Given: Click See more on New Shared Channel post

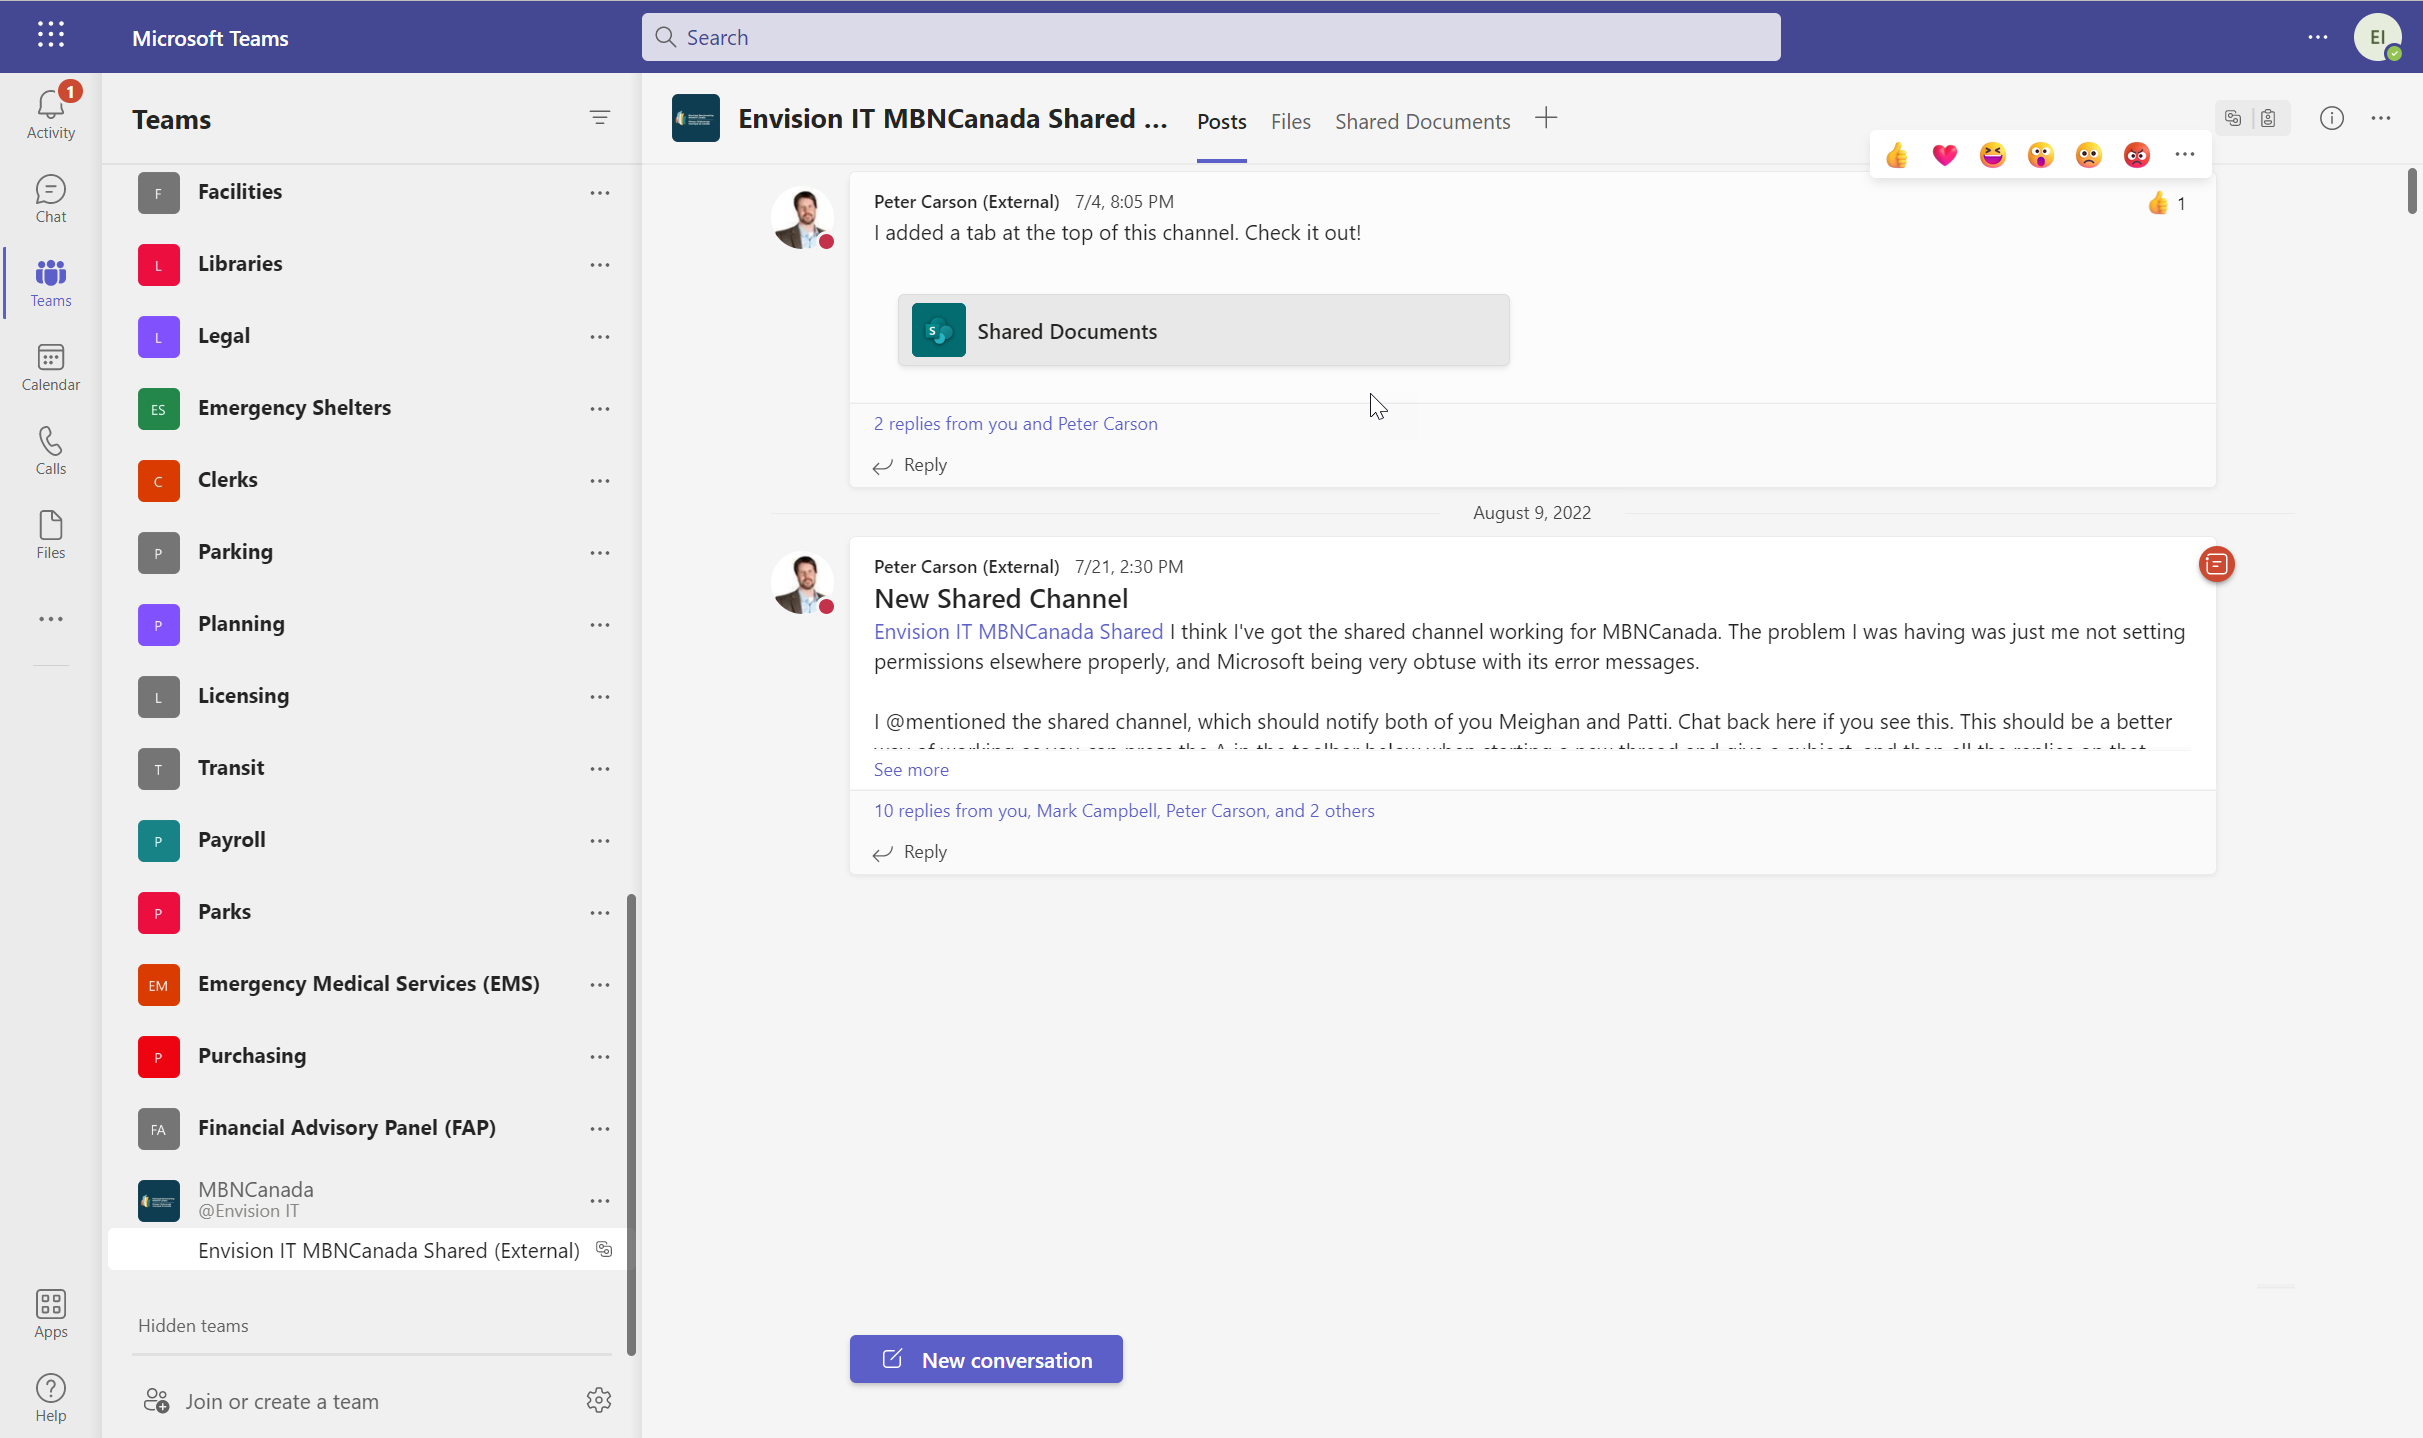Looking at the screenshot, I should tap(911, 769).
